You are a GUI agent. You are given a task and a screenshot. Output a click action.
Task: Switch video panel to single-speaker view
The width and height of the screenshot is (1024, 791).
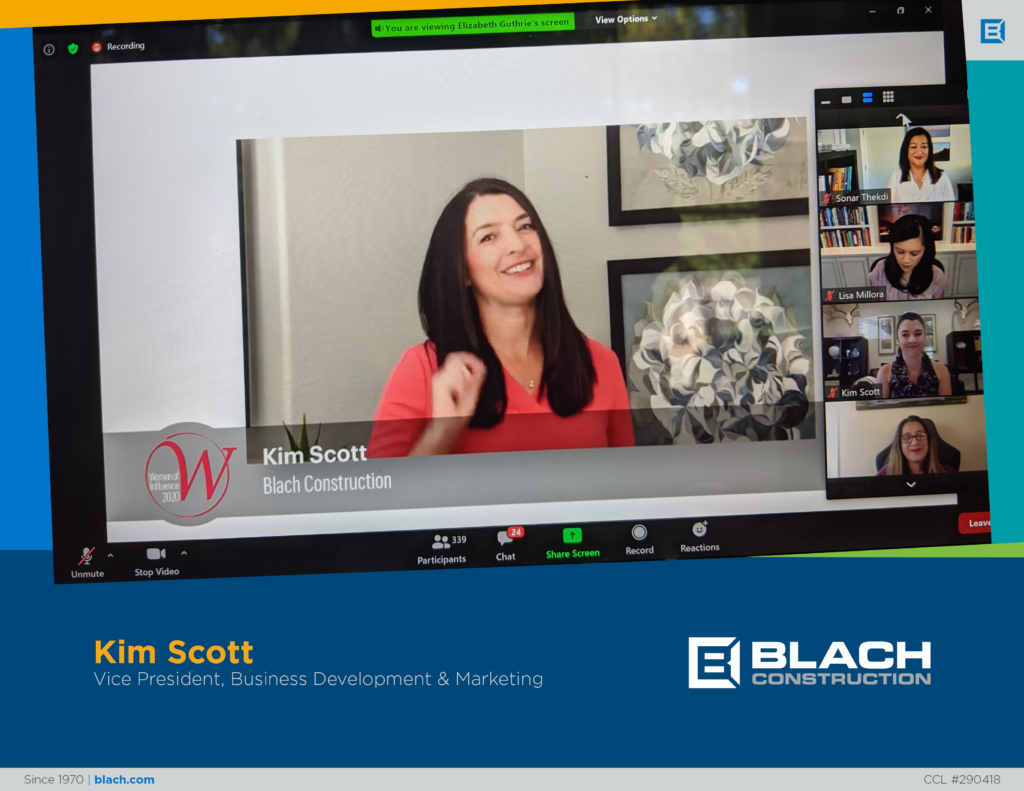tap(847, 99)
